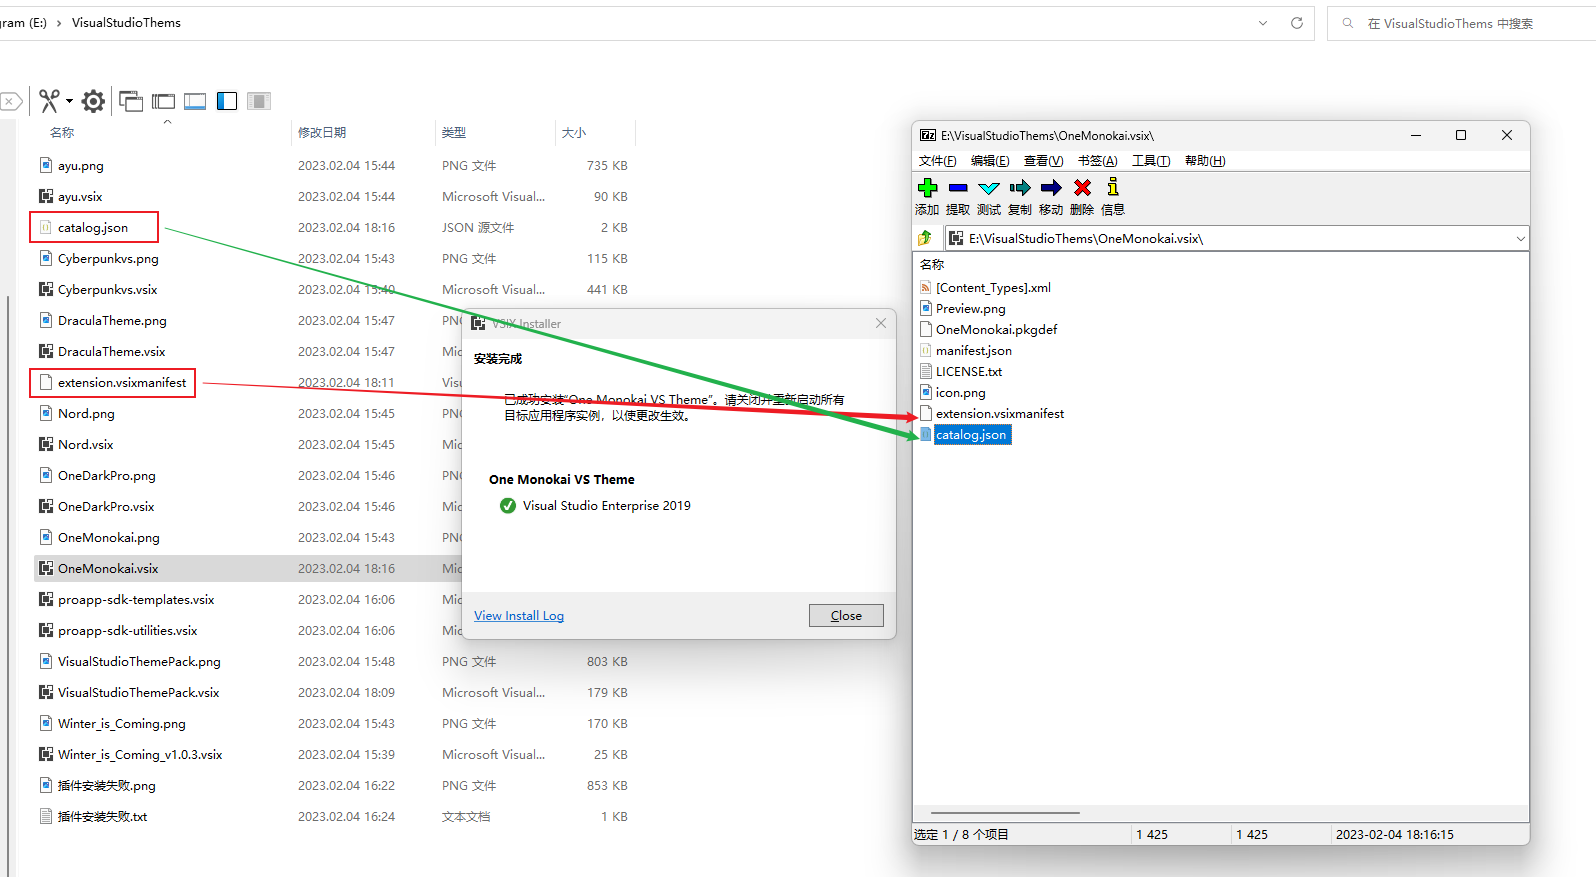Select extension.vsixmanifest inside the 7-Zip archive

pyautogui.click(x=1000, y=414)
